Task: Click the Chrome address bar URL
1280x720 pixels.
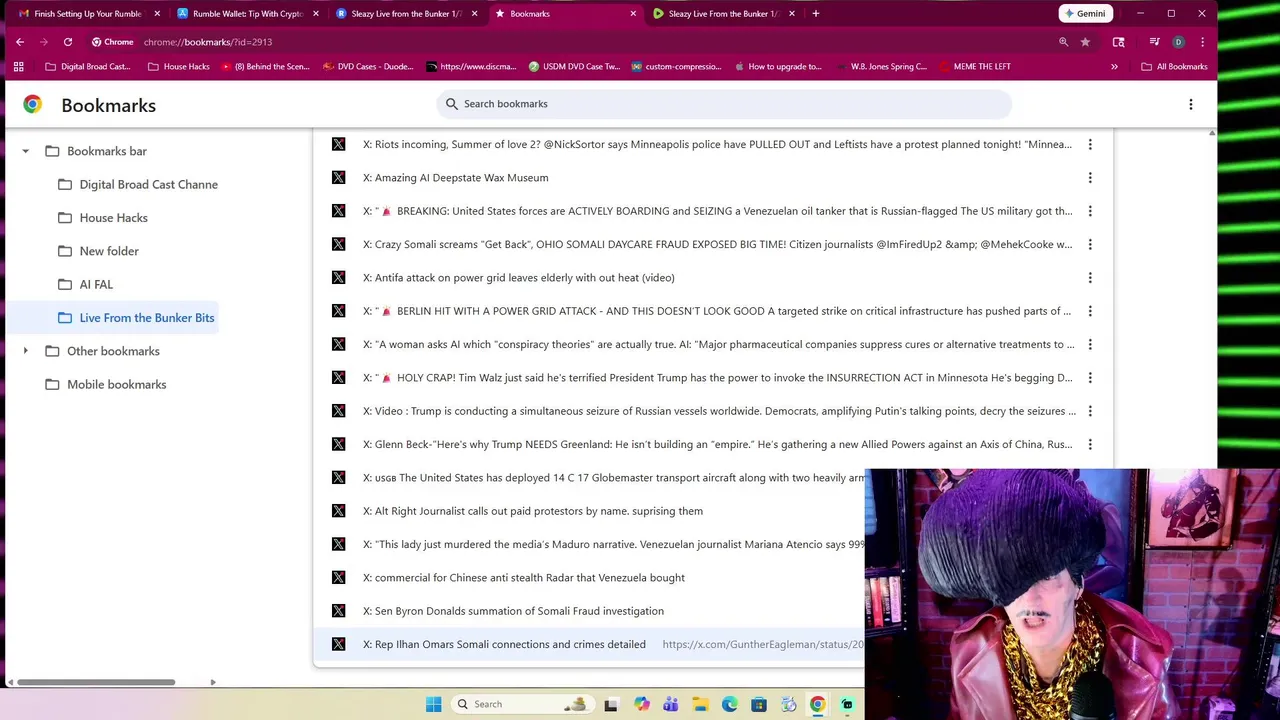Action: pyautogui.click(x=207, y=42)
